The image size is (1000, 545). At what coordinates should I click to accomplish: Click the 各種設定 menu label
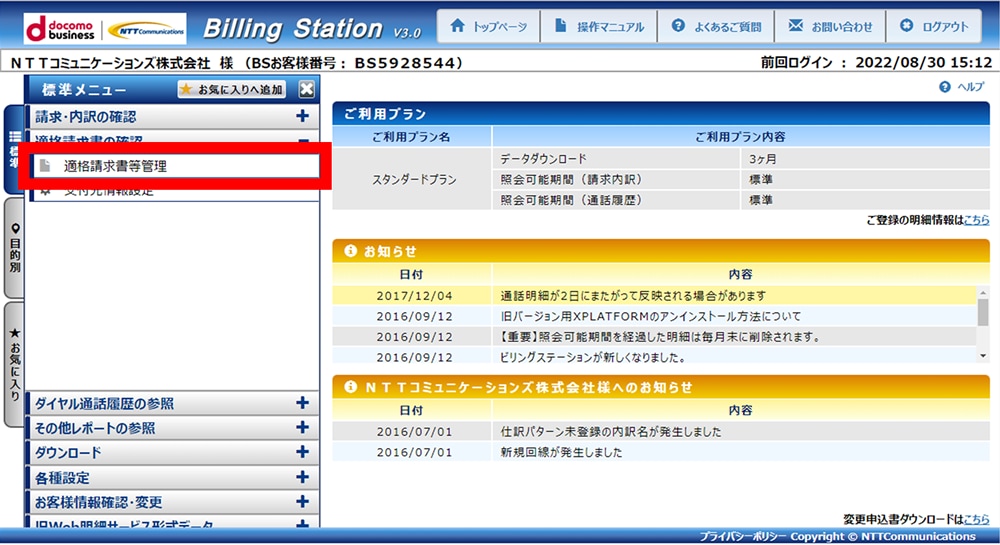click(62, 478)
